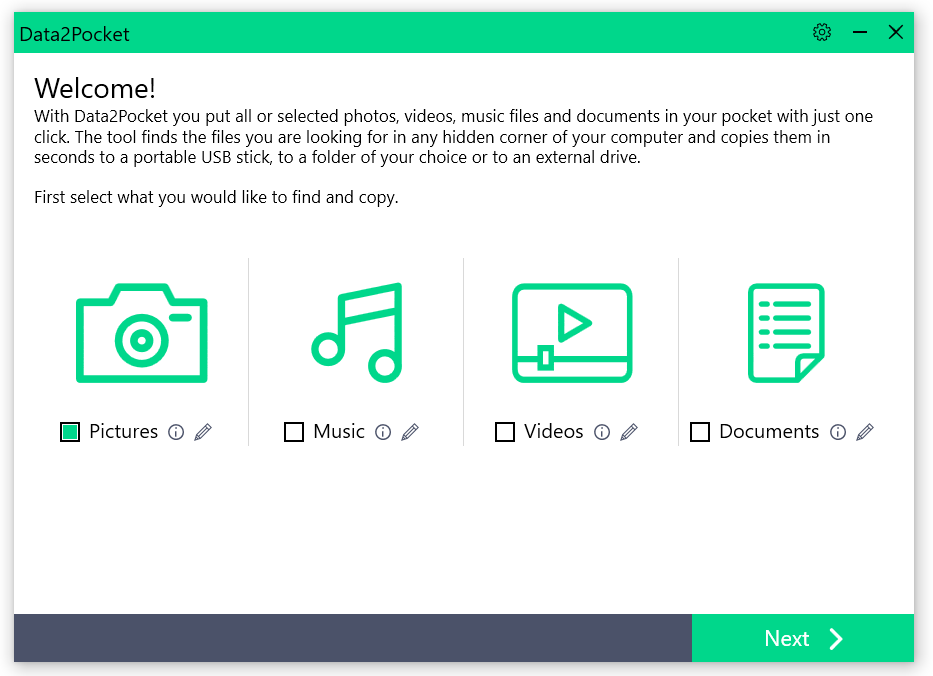Click the info icon next to Videos
Image resolution: width=933 pixels, height=676 pixels.
[x=602, y=432]
